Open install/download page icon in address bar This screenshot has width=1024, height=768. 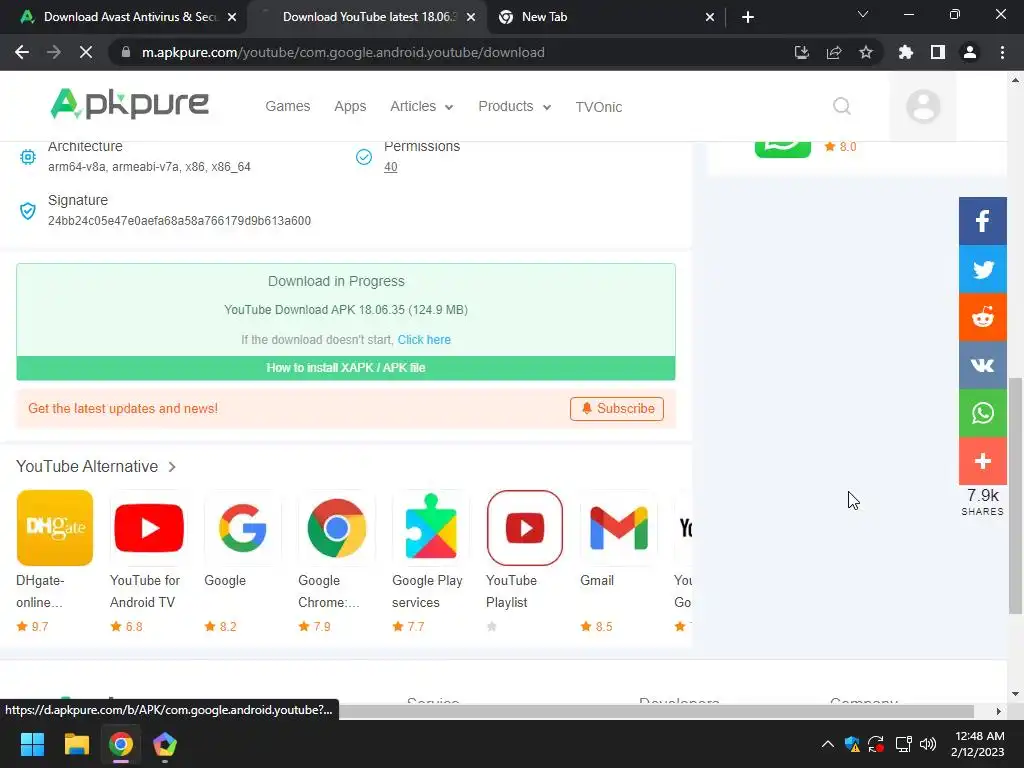coord(802,52)
